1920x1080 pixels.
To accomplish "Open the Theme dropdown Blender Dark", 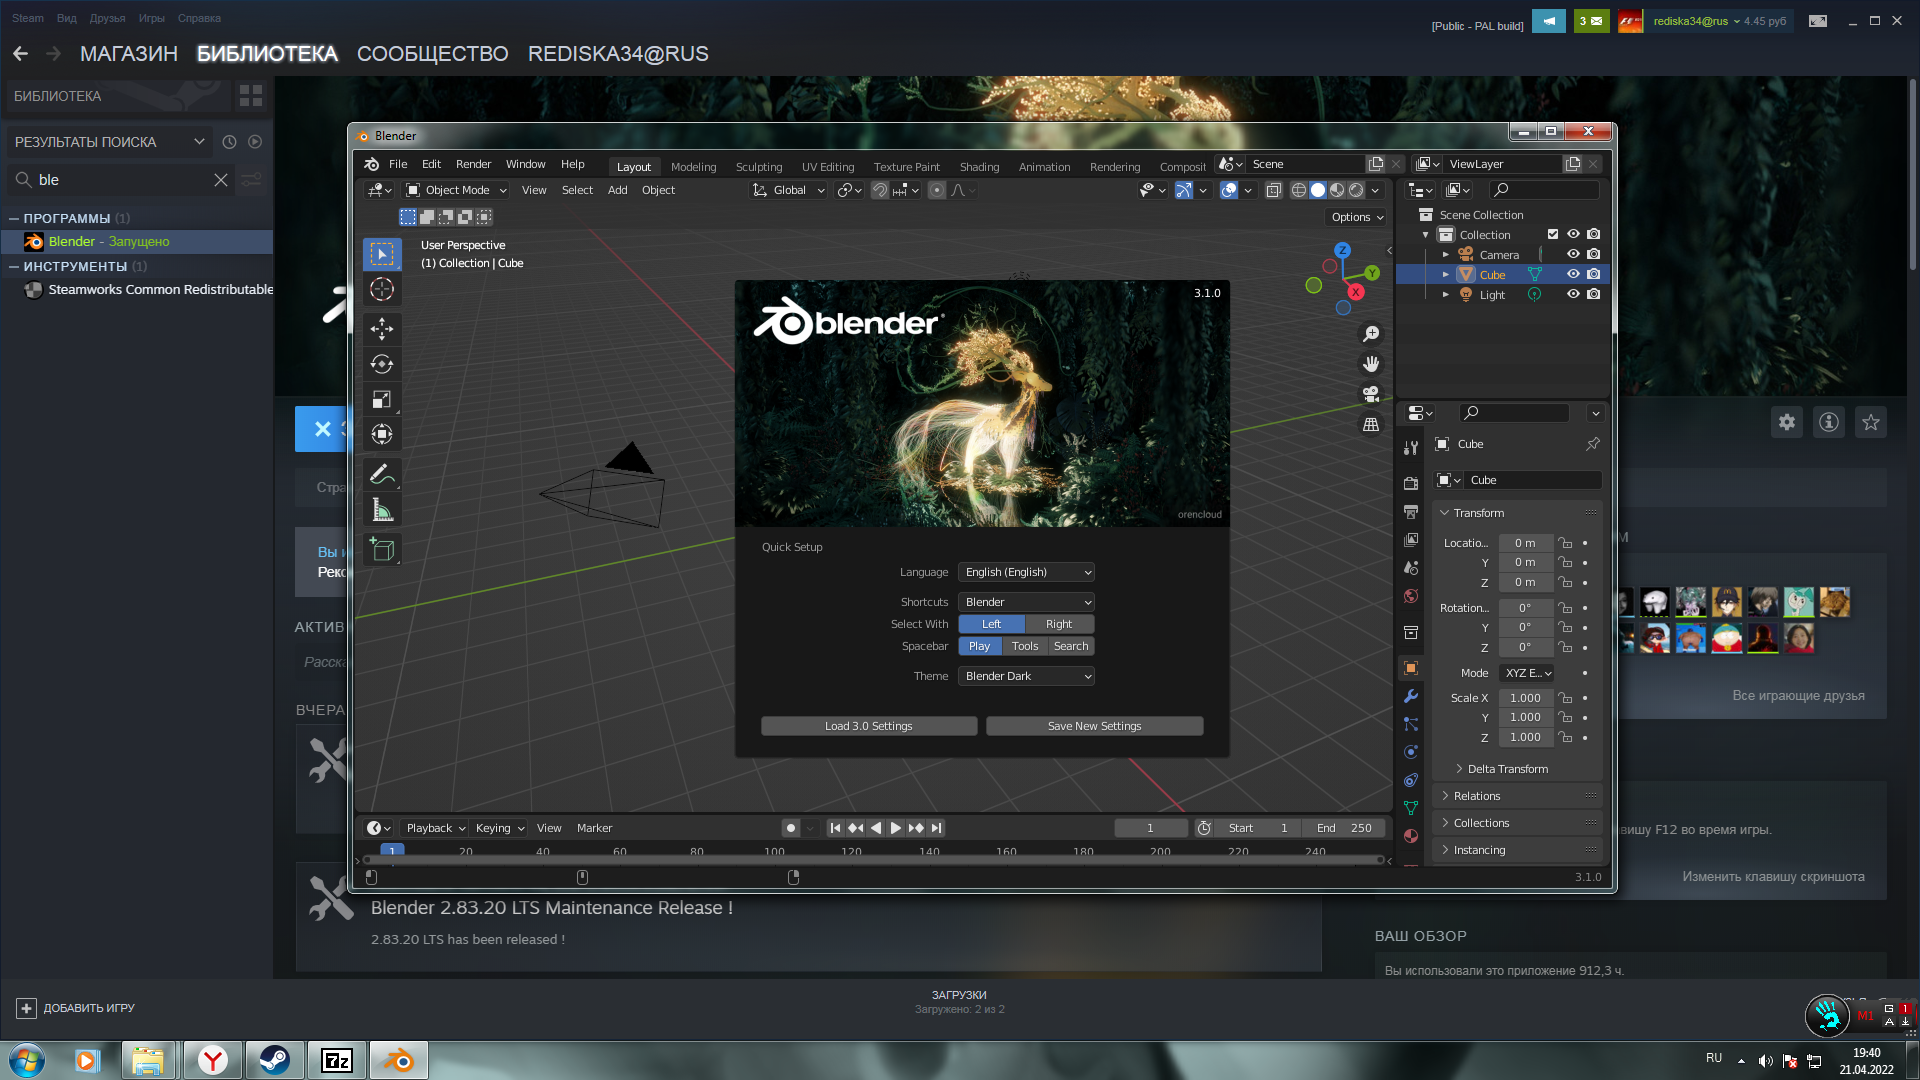I will point(1026,676).
